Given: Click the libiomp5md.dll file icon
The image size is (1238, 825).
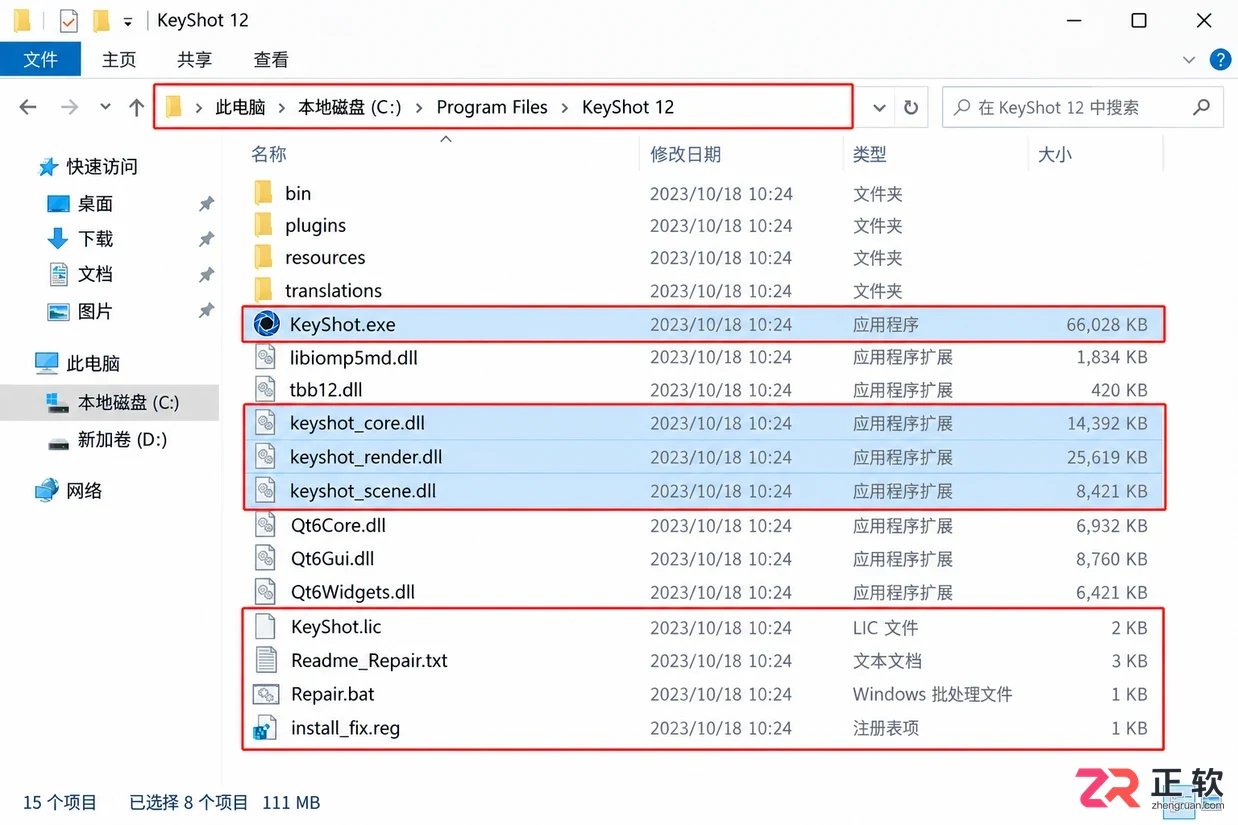Looking at the screenshot, I should tap(265, 357).
